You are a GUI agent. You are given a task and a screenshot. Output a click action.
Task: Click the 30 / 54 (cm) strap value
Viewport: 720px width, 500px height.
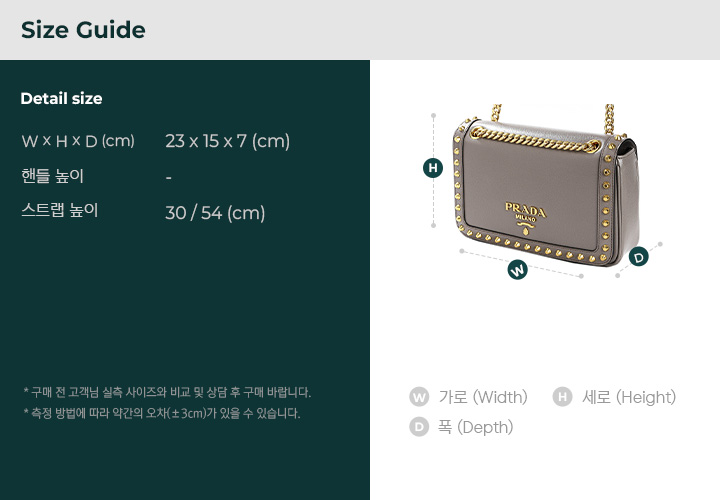click(215, 213)
